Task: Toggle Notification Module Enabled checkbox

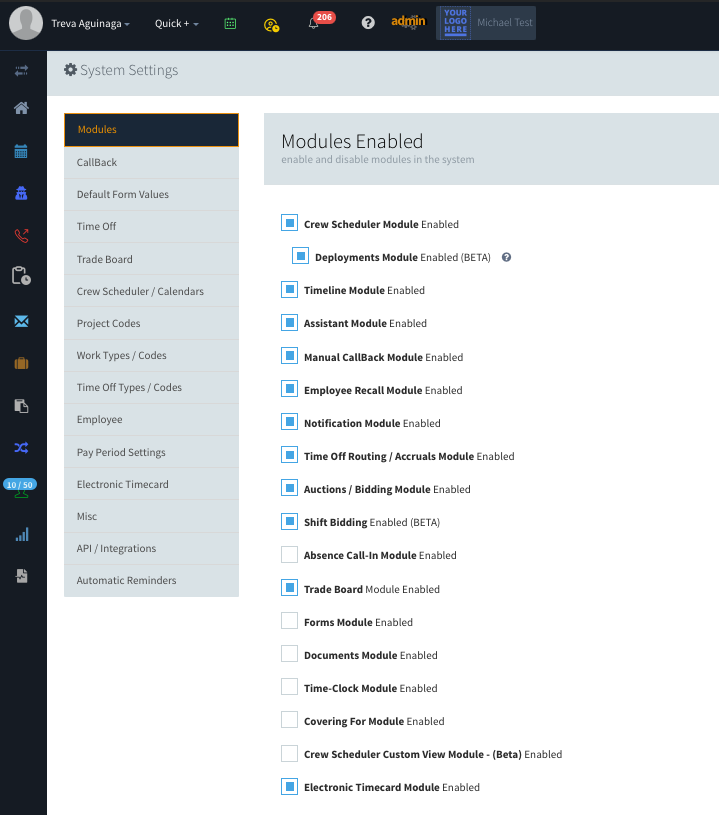Action: click(290, 422)
